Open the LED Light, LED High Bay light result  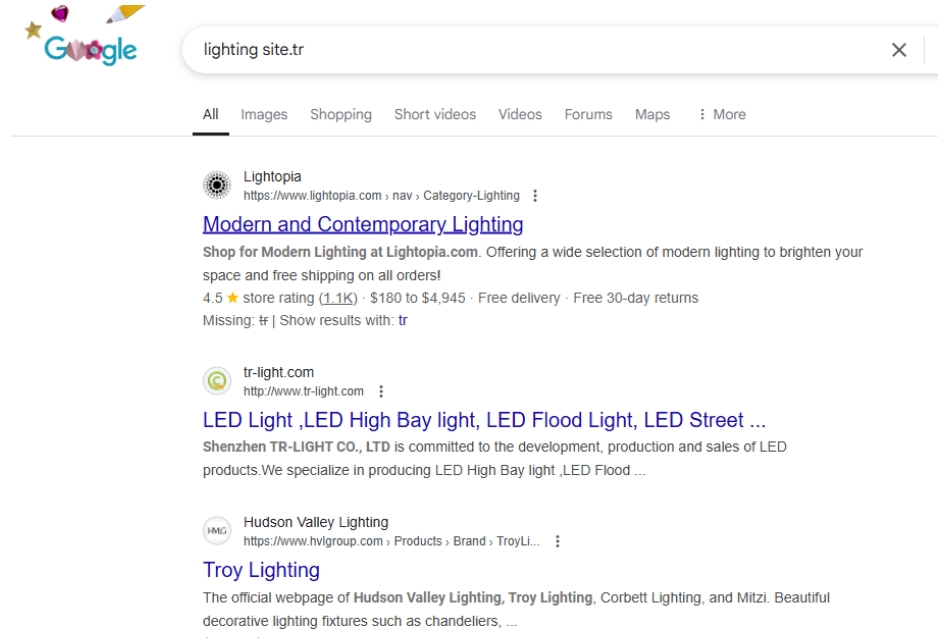(484, 420)
